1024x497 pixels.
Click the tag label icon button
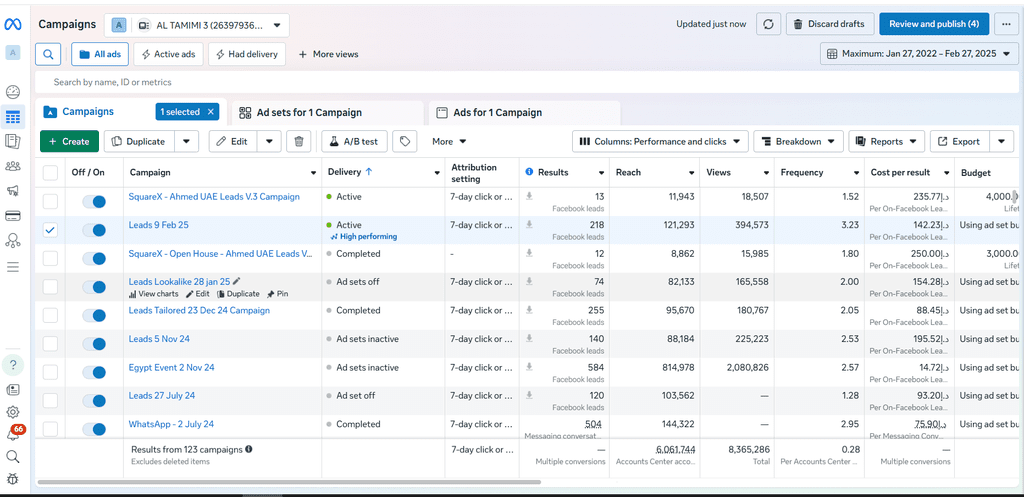click(x=405, y=141)
